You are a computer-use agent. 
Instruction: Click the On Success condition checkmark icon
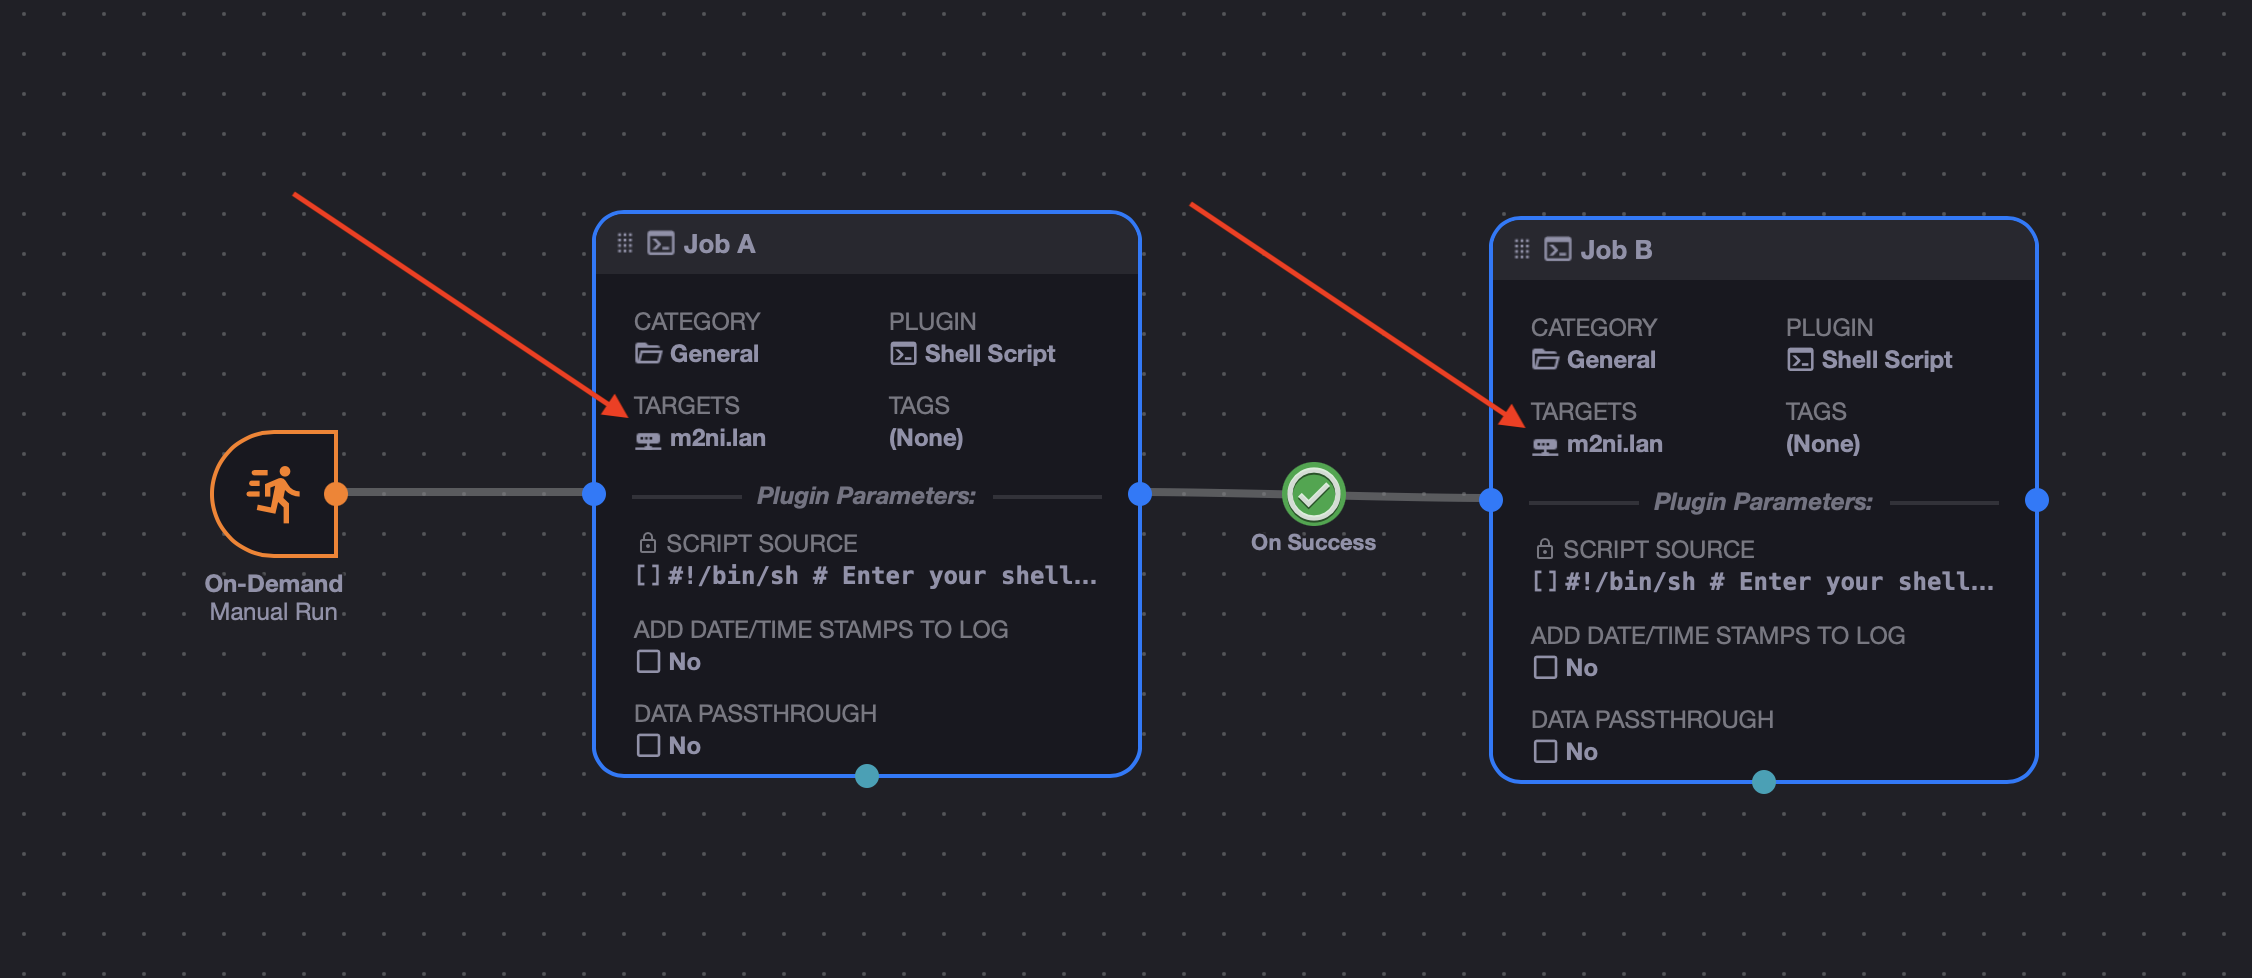(x=1313, y=494)
